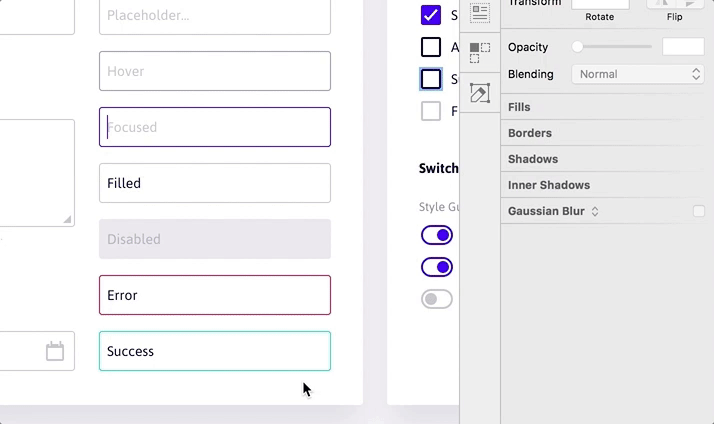Select the edit-shape pencil icon in sidebar
This screenshot has width=714, height=424.
coord(480,93)
